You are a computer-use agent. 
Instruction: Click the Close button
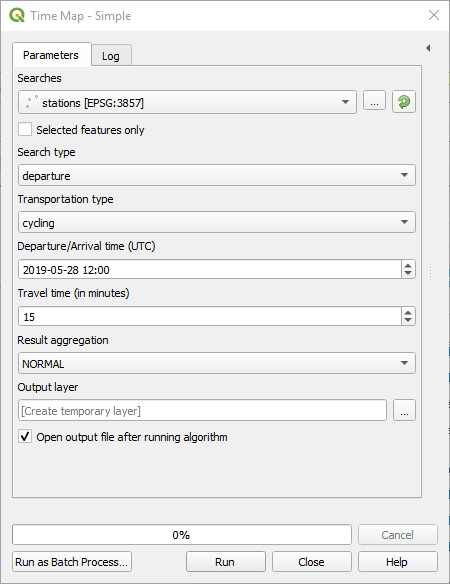[311, 562]
